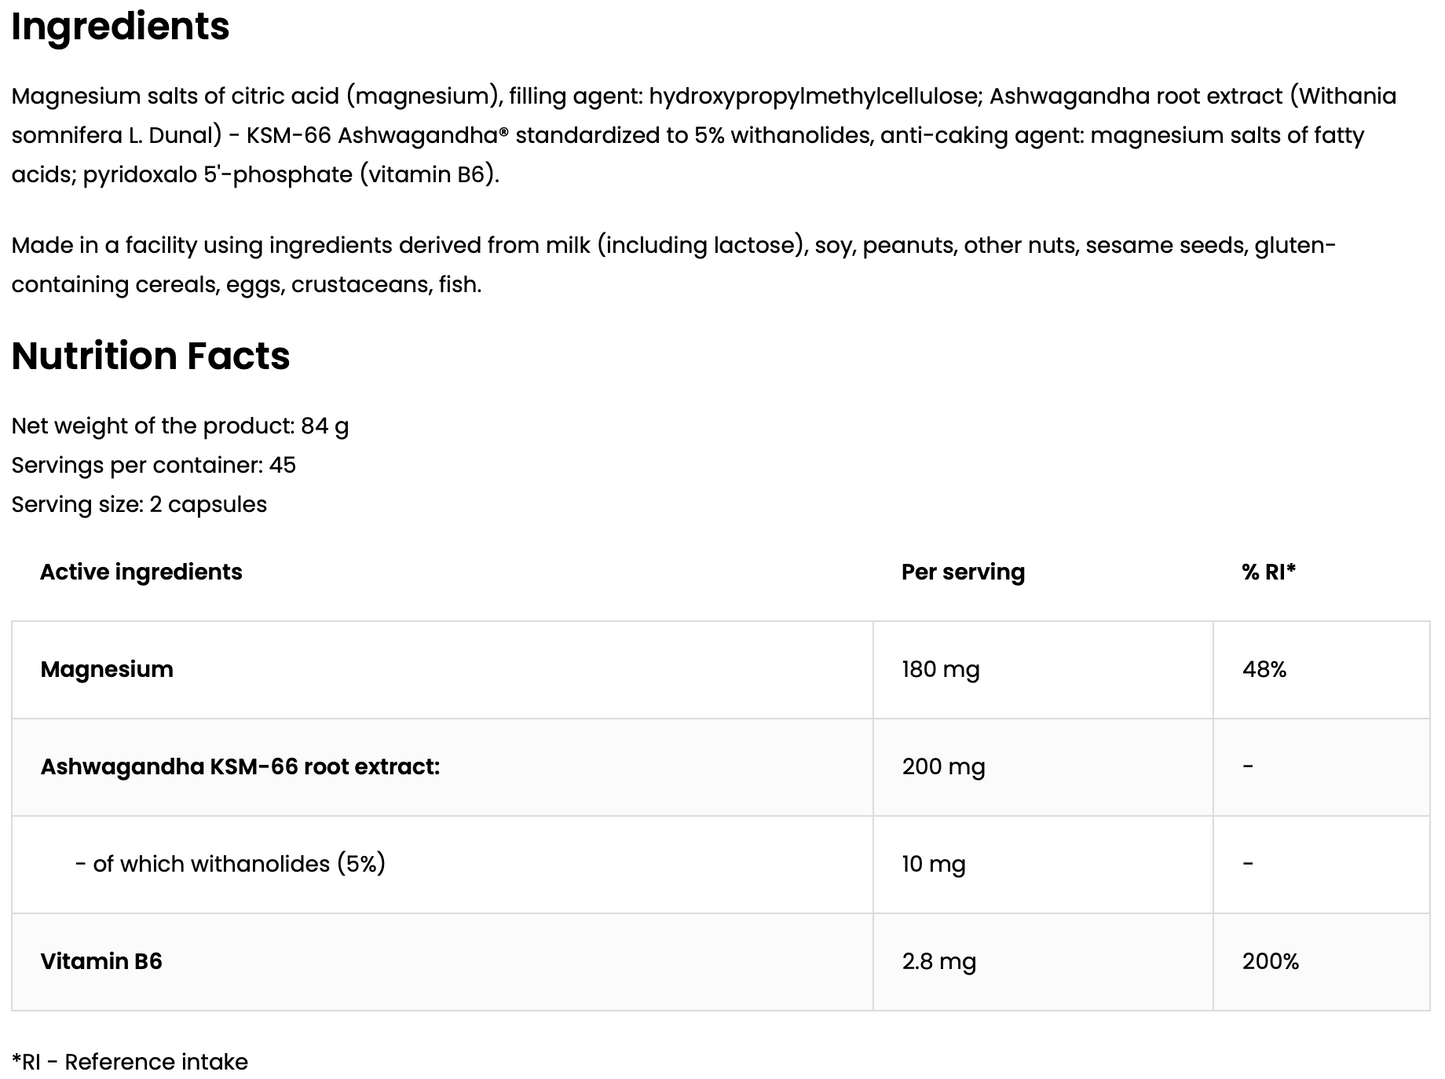Click the withanolides (5%) sub-row label
The image size is (1445, 1079).
pos(230,864)
